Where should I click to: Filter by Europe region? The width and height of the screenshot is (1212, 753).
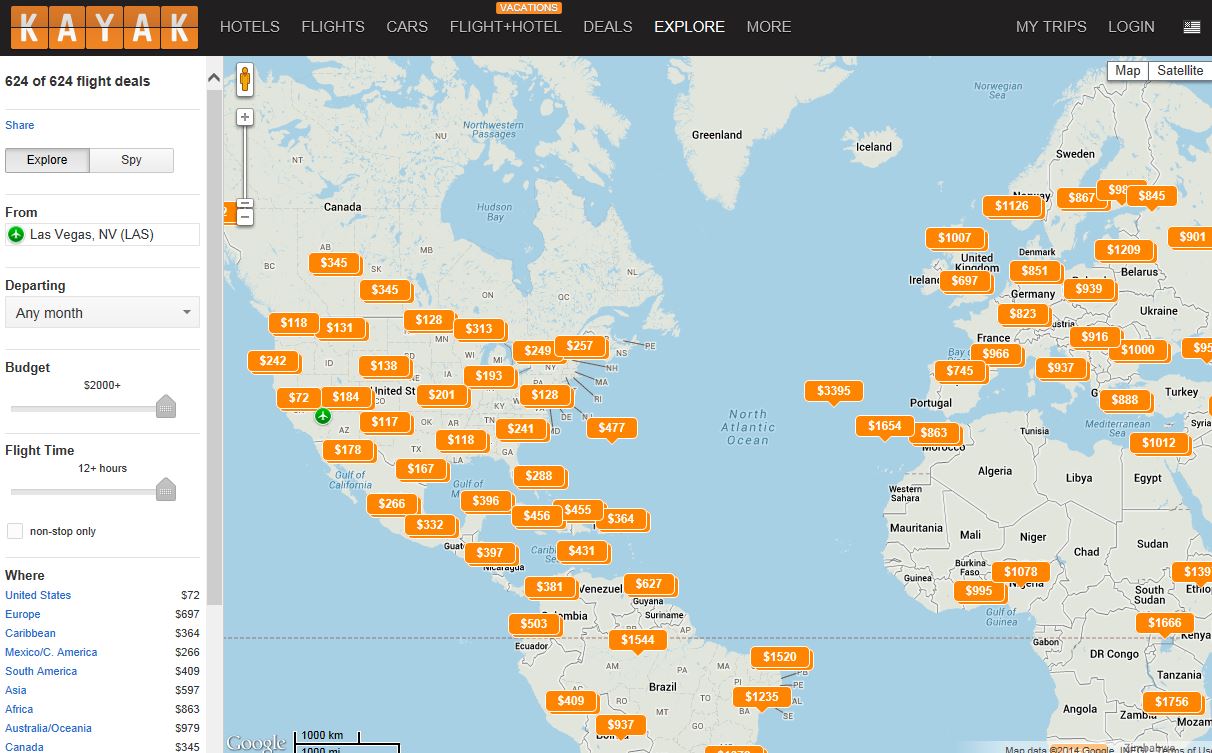tap(23, 614)
